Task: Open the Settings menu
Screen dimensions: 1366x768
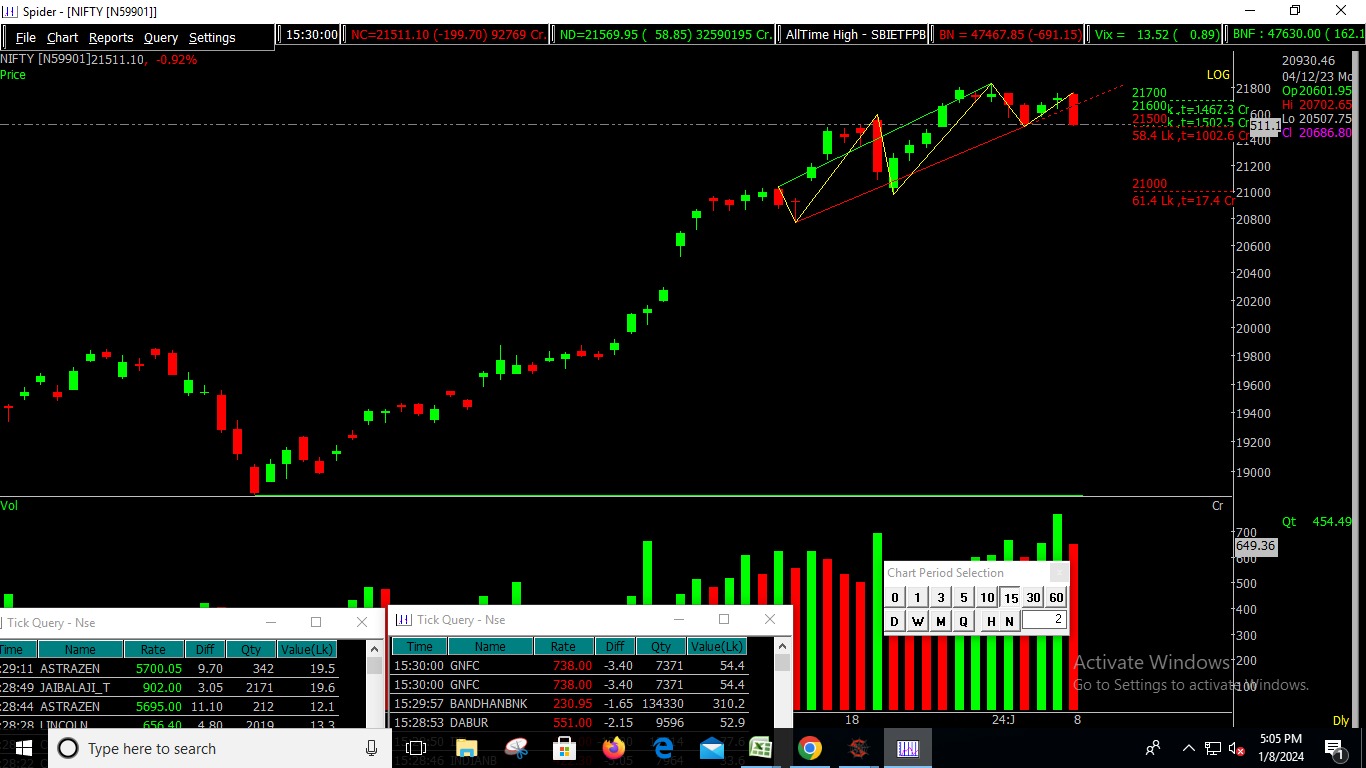Action: 212,38
